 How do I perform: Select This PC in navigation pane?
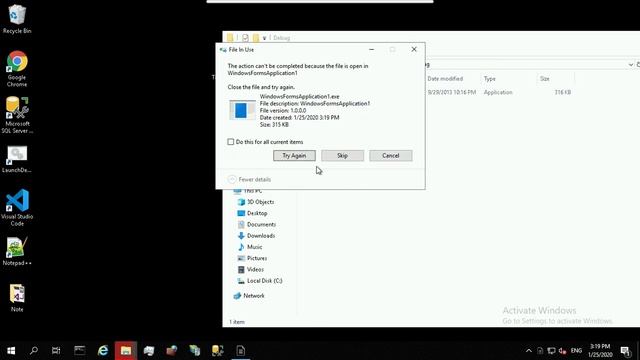[248, 191]
